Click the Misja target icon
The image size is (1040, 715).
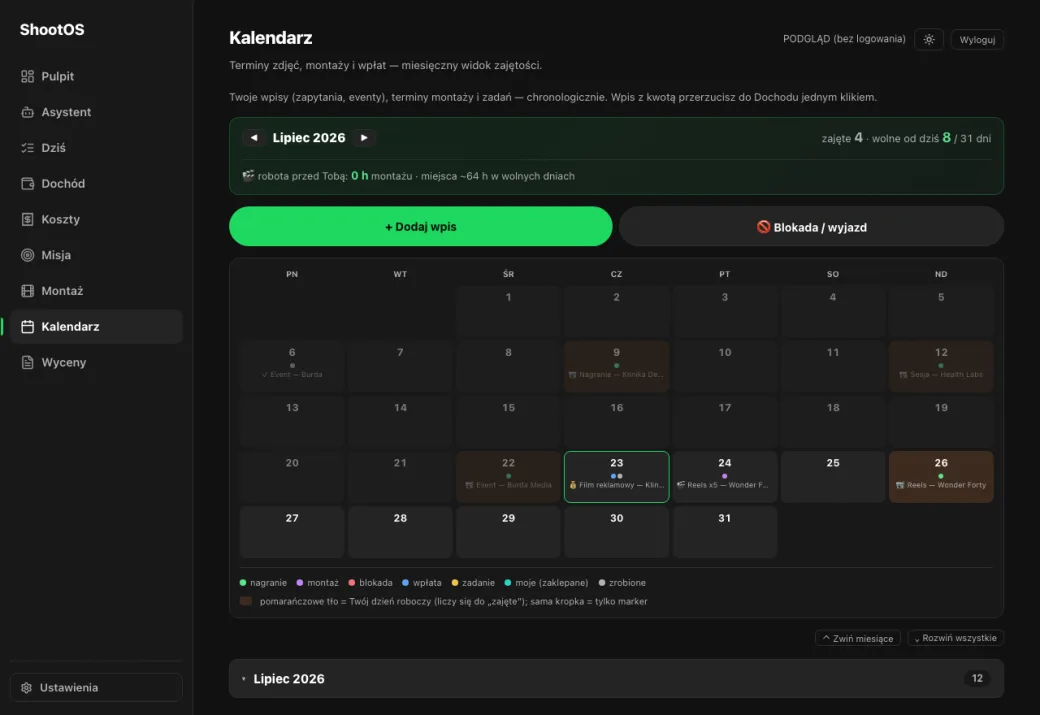point(27,255)
